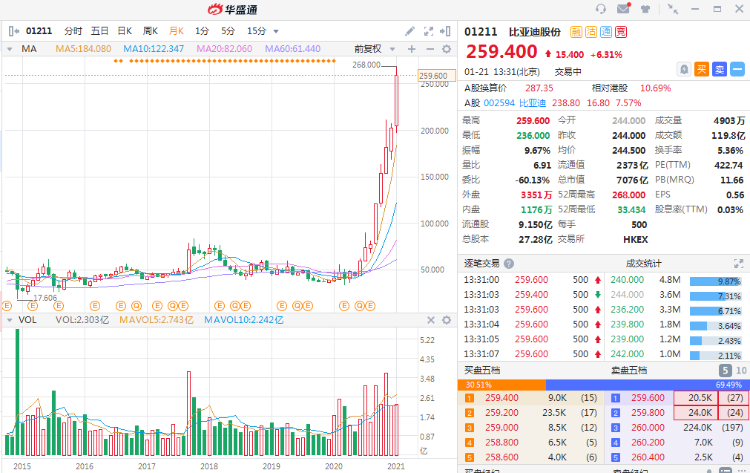Image resolution: width=750 pixels, height=473 pixels.
Task: Open the customer service headset icon
Action: [600, 9]
